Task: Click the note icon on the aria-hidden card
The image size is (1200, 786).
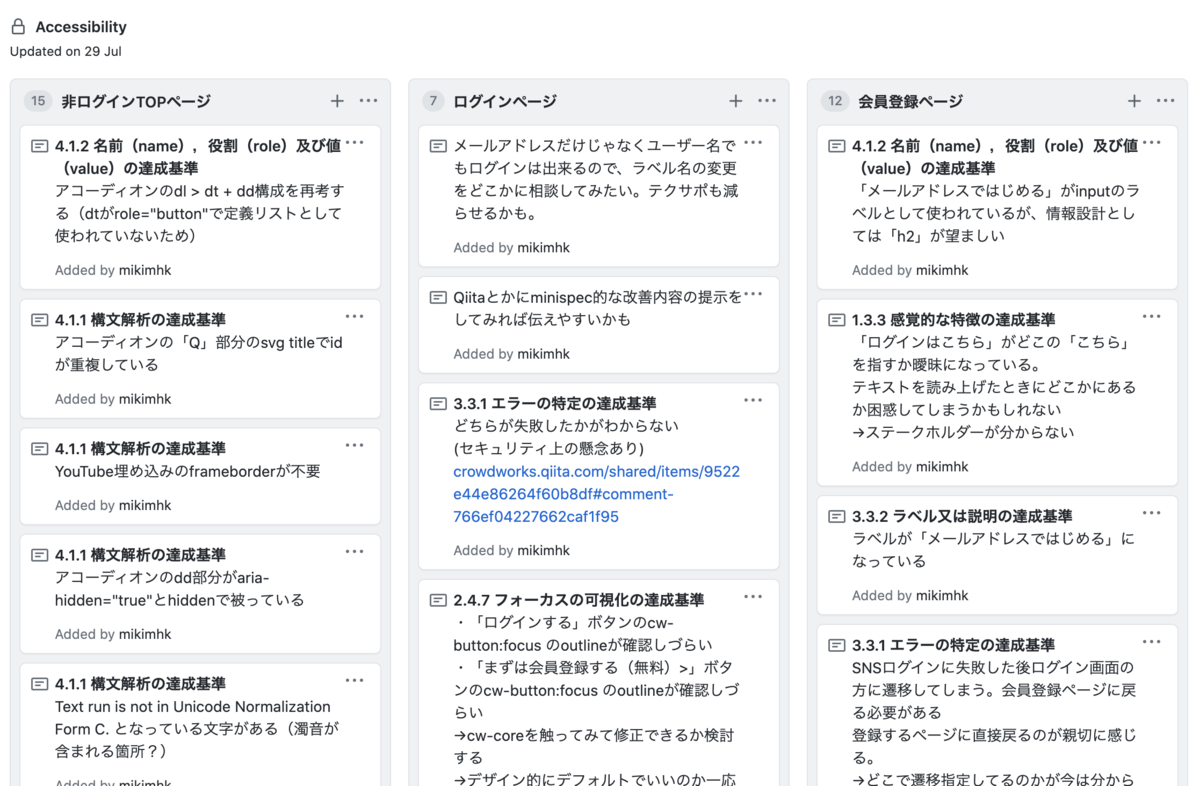Action: (x=38, y=556)
